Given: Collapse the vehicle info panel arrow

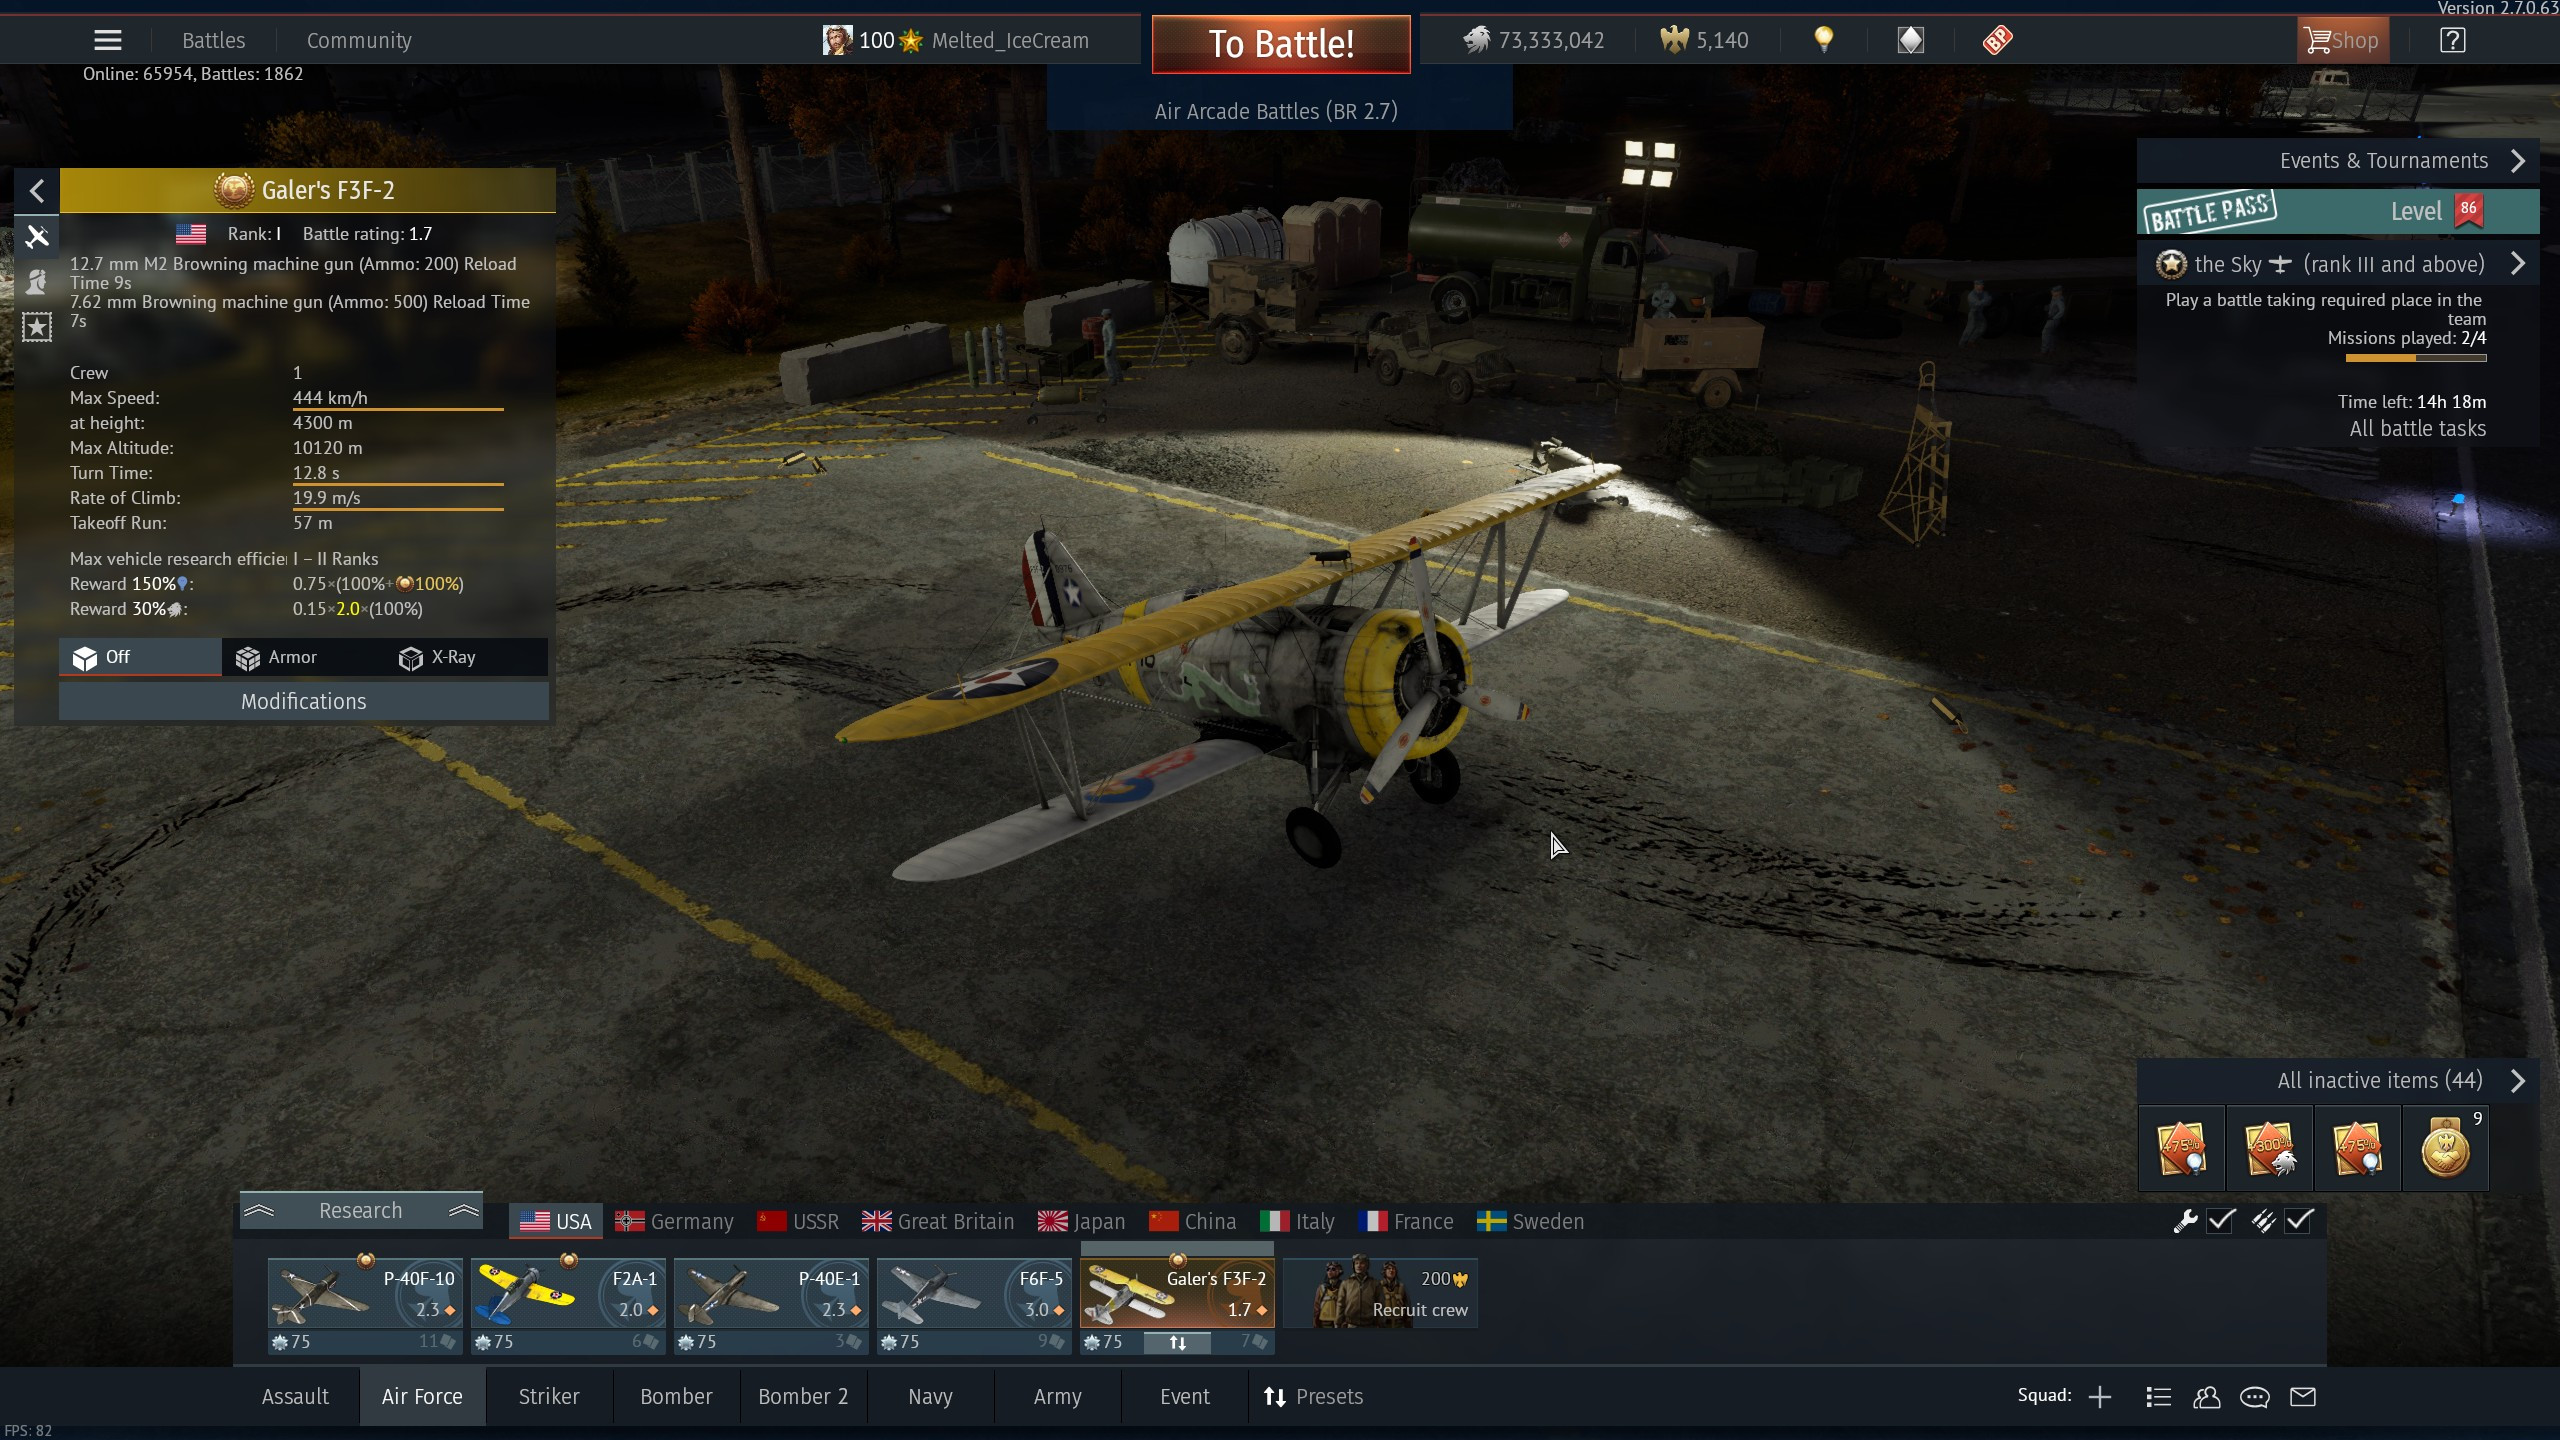Looking at the screenshot, I should click(x=37, y=191).
